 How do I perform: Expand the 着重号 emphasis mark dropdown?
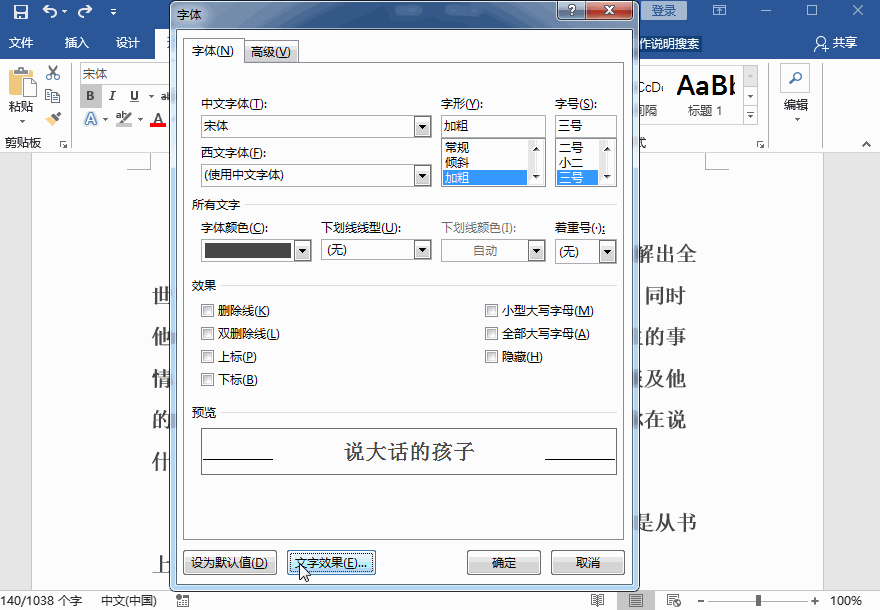(x=607, y=251)
